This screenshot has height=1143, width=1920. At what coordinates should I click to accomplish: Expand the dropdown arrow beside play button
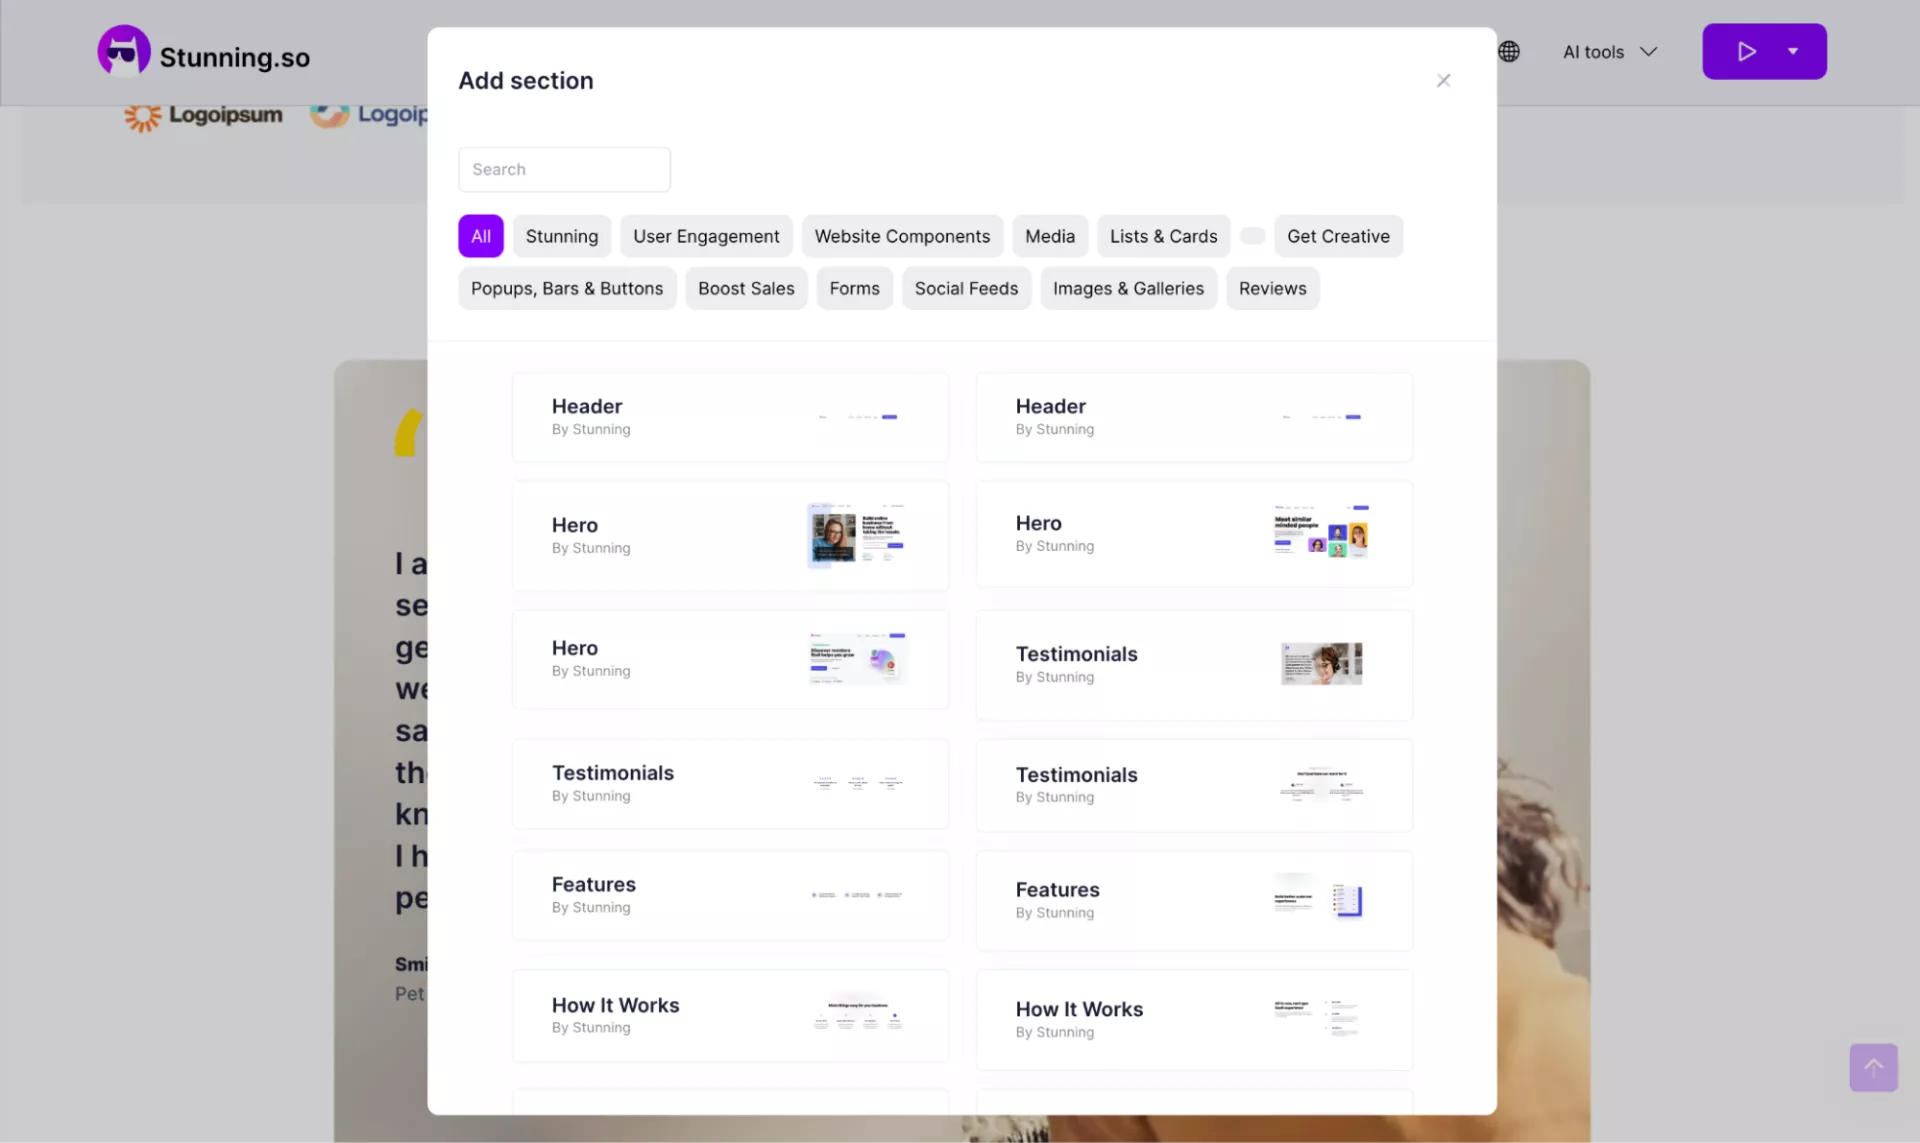click(1793, 52)
